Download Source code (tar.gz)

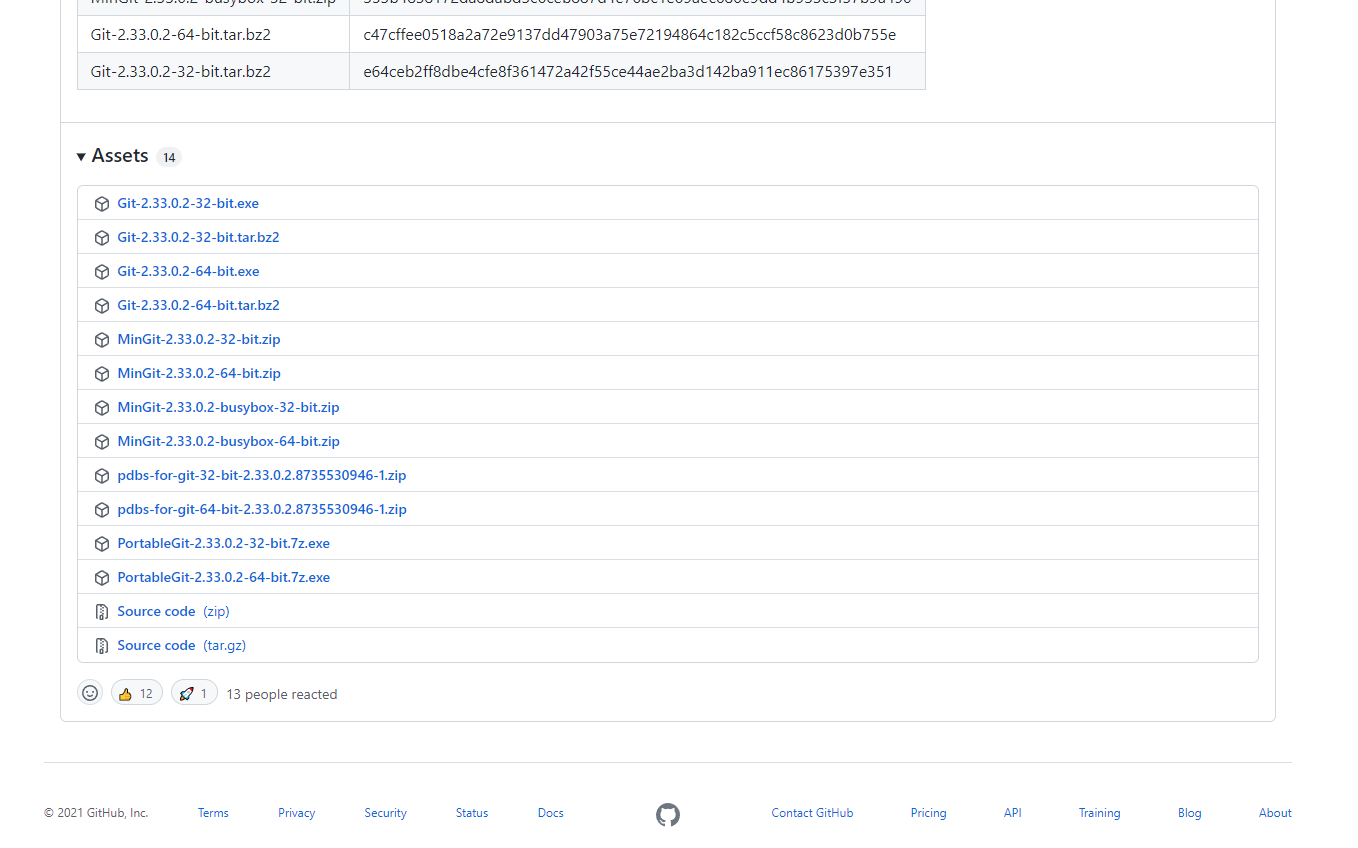(181, 645)
